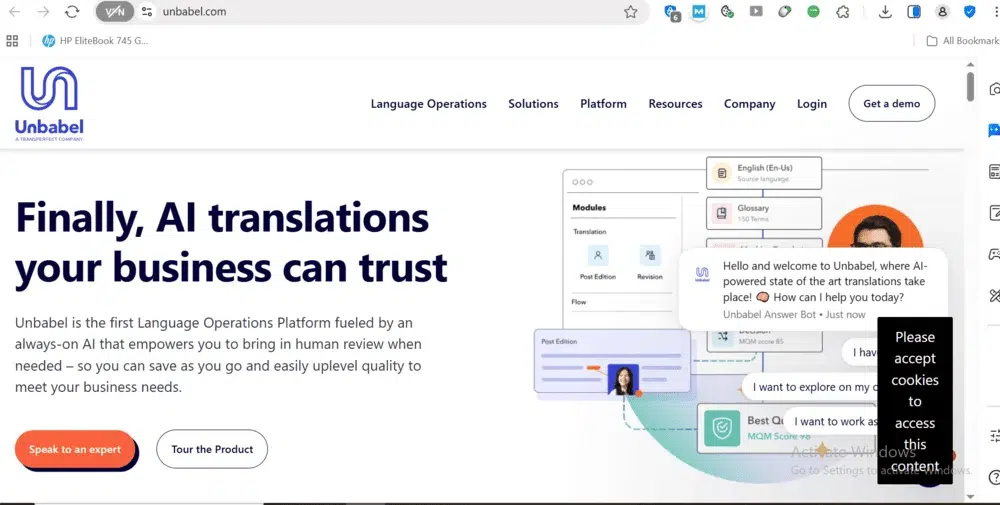The height and width of the screenshot is (505, 1000).
Task: Click the Post Edition module icon in illustration
Action: pyautogui.click(x=598, y=256)
